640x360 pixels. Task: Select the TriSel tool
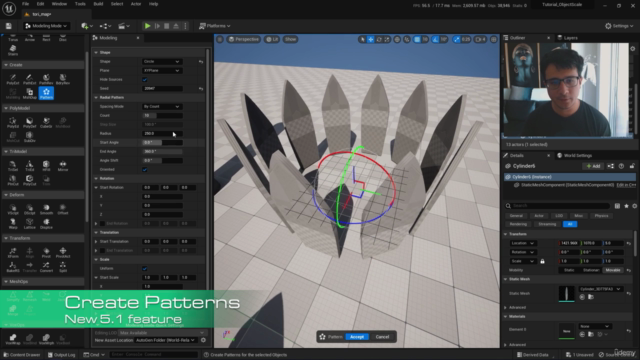pos(13,166)
